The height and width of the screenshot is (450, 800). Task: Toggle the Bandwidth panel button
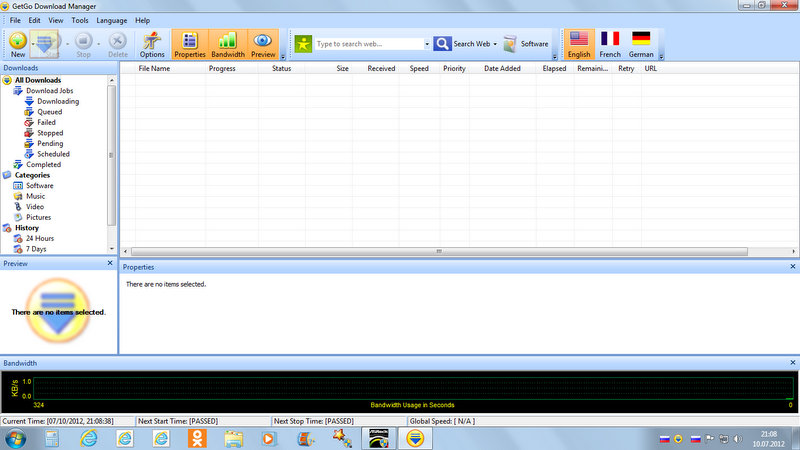coord(228,44)
